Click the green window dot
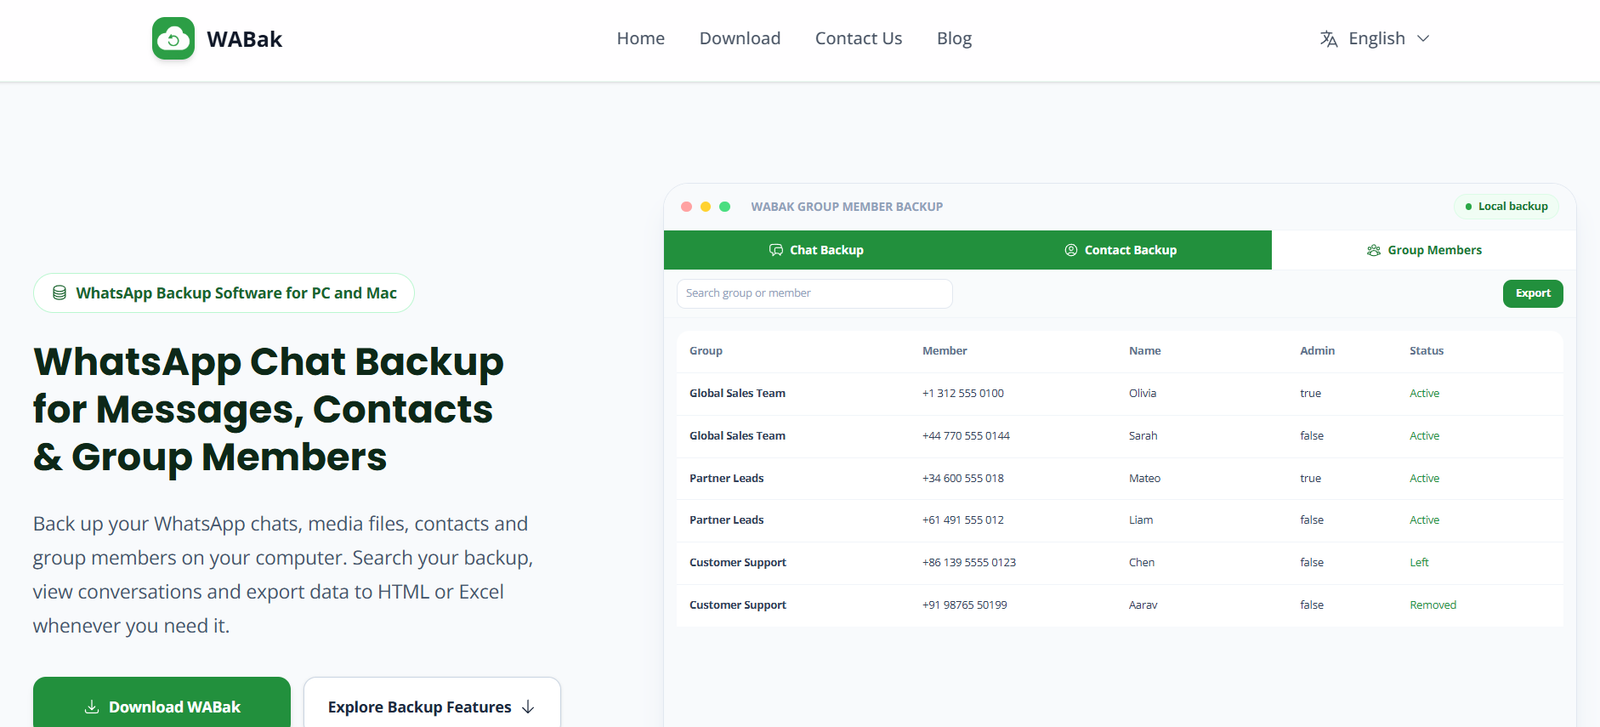This screenshot has width=1600, height=727. (725, 207)
